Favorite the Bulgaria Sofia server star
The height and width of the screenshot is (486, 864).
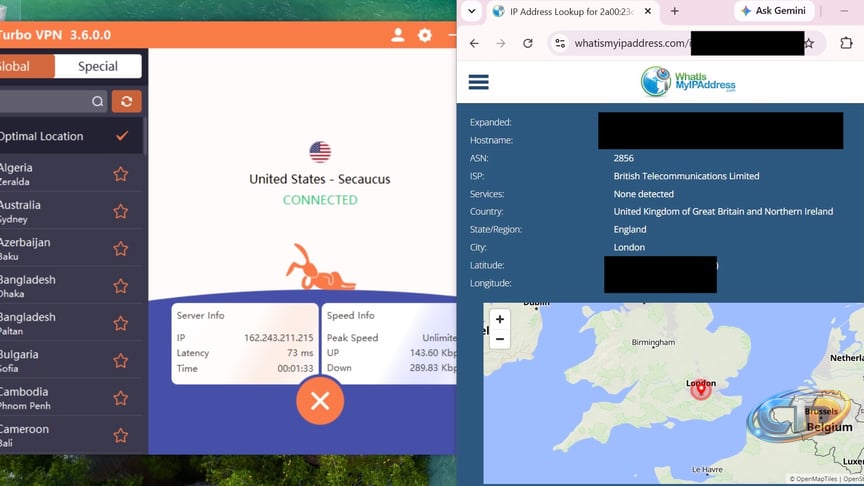click(x=121, y=361)
